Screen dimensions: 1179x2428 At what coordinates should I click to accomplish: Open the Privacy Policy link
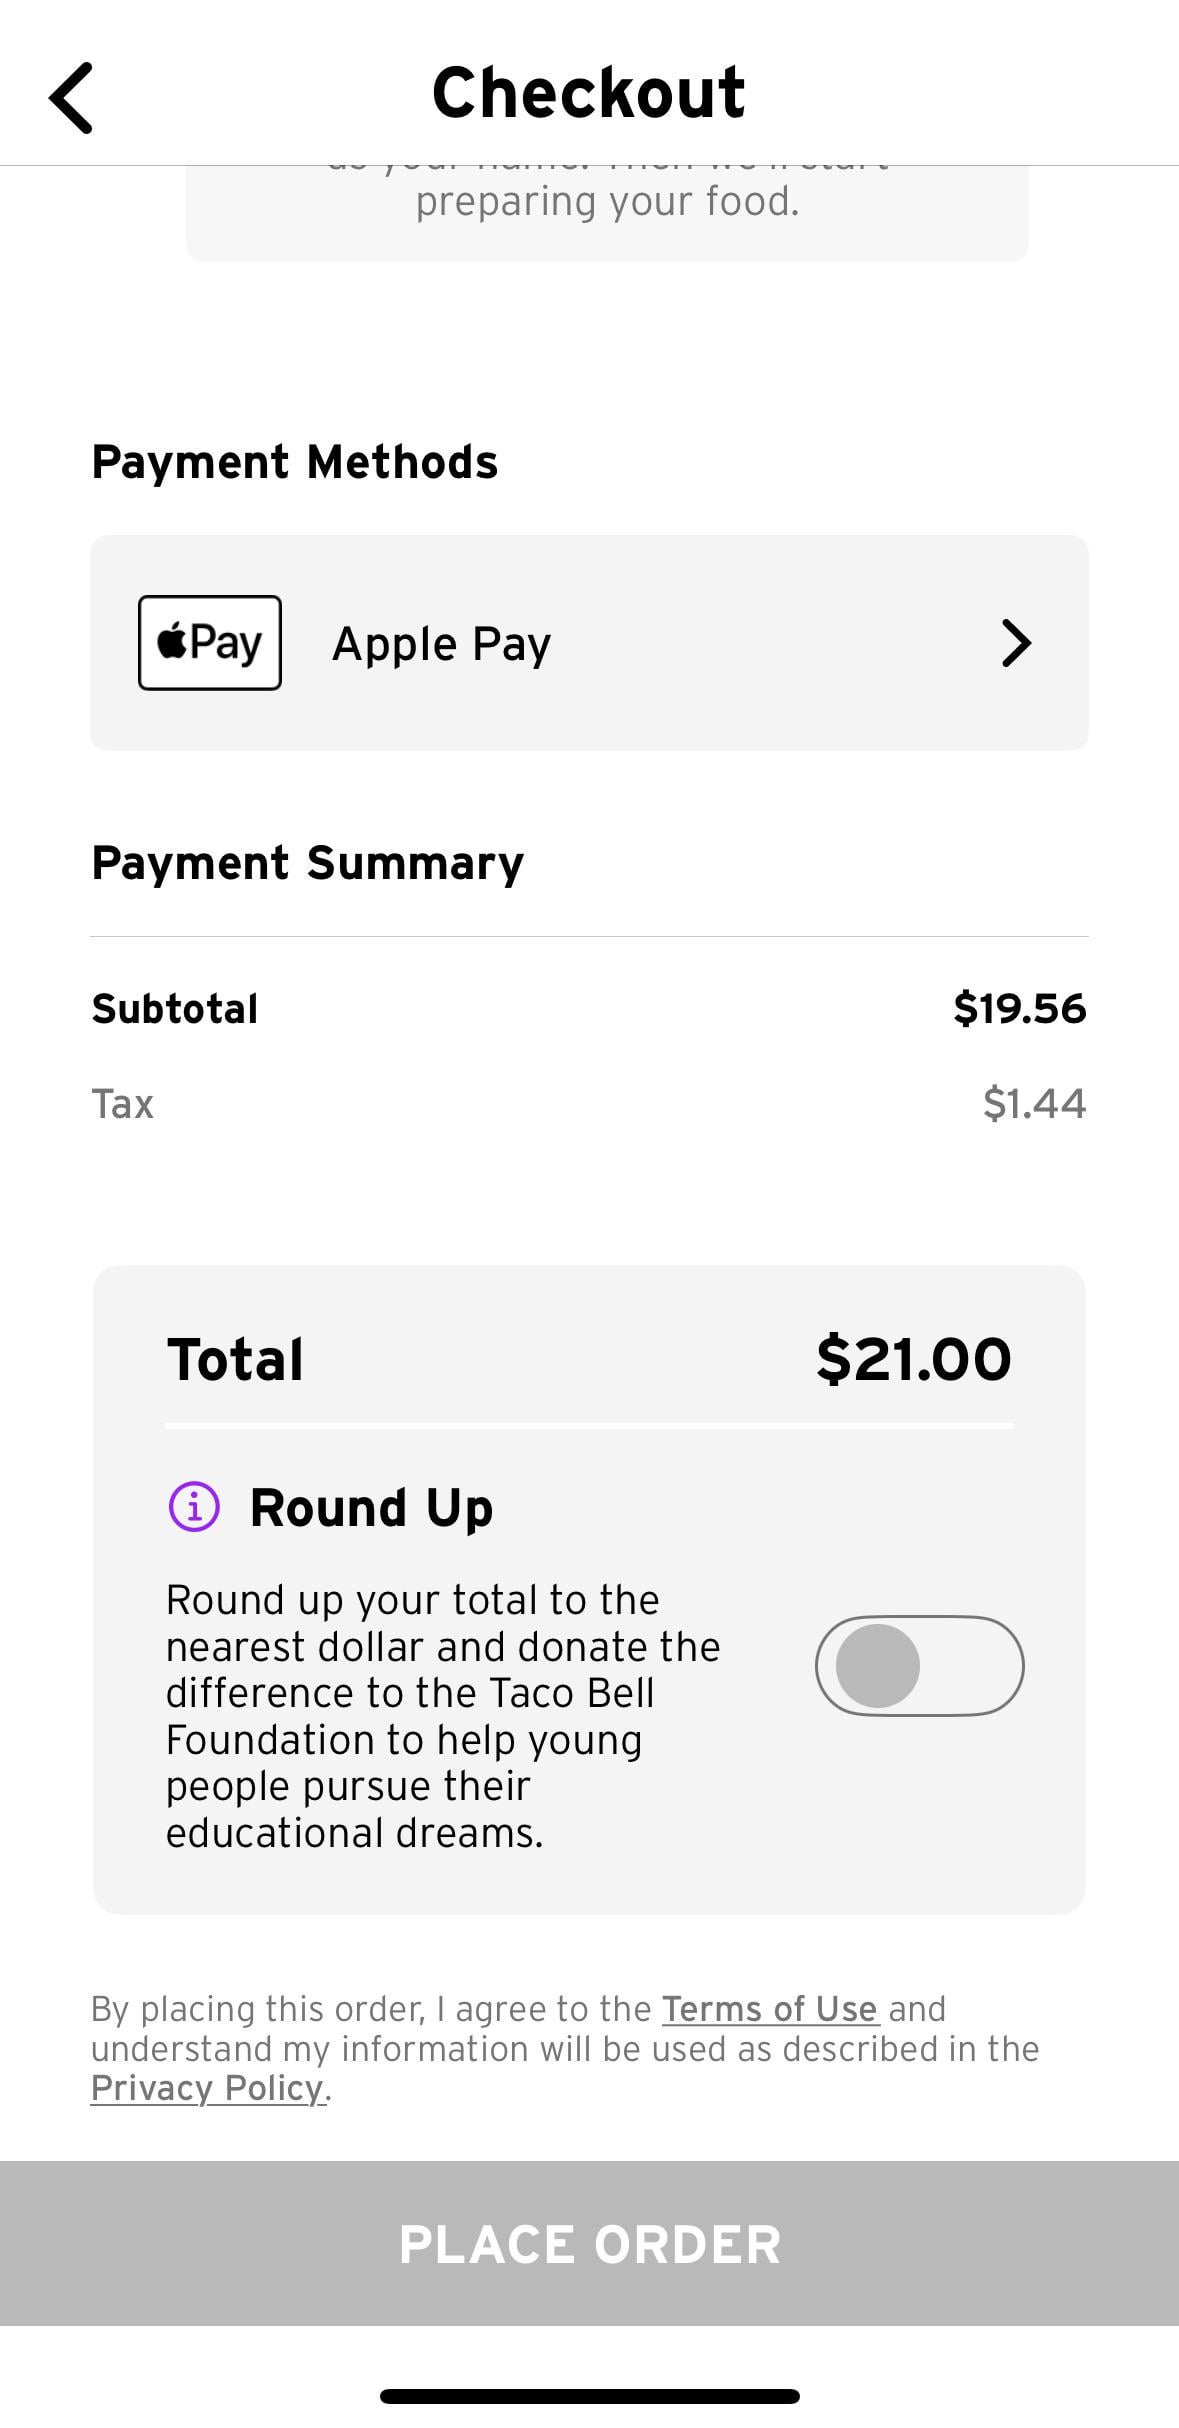(207, 2087)
